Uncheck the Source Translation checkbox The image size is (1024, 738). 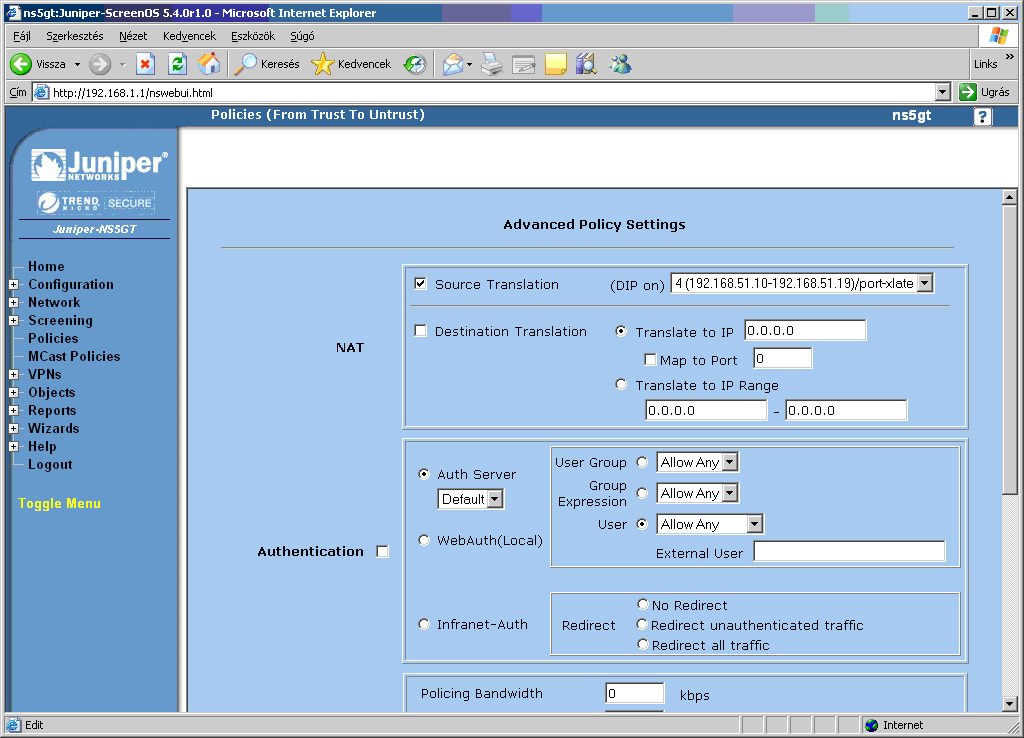421,284
